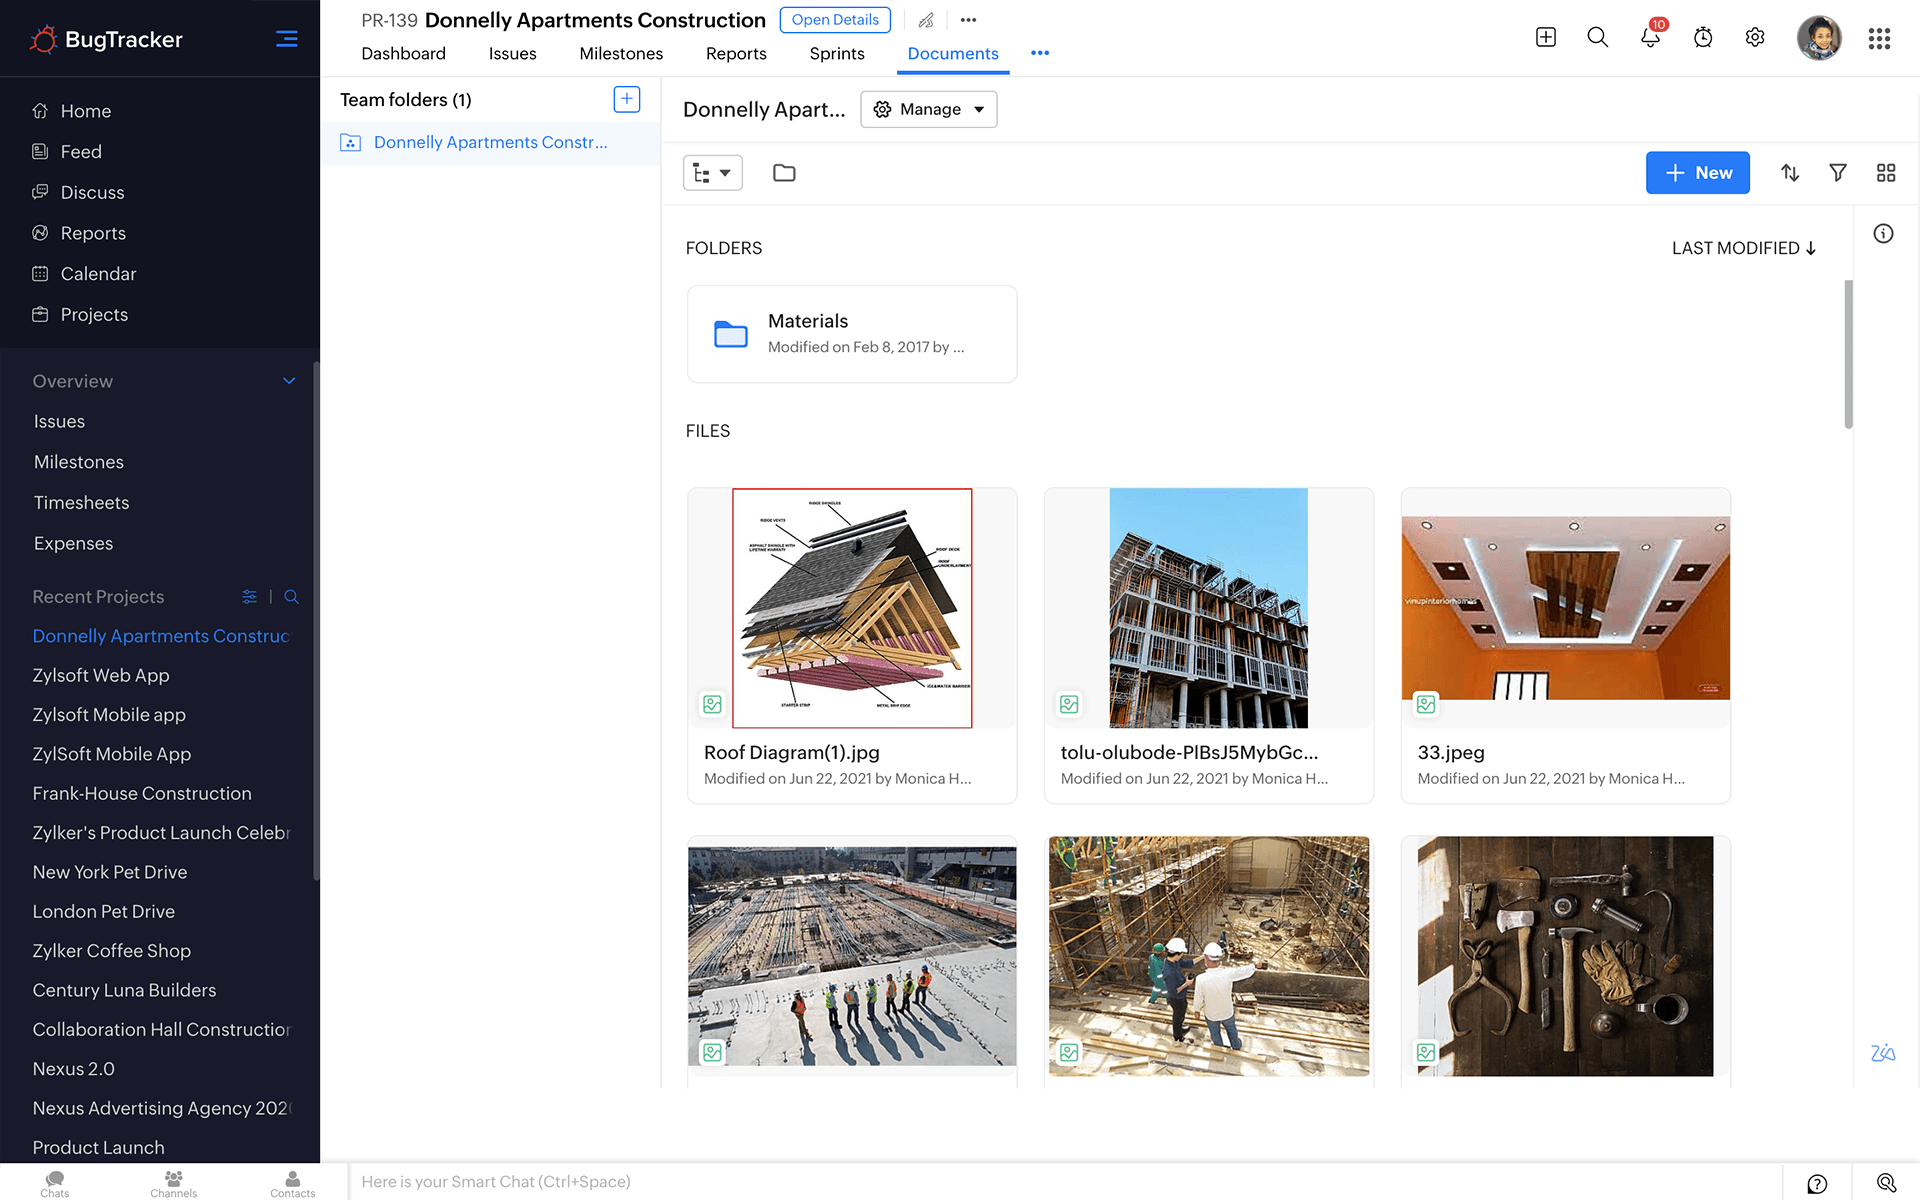Switch to the Reports tab

[x=736, y=54]
